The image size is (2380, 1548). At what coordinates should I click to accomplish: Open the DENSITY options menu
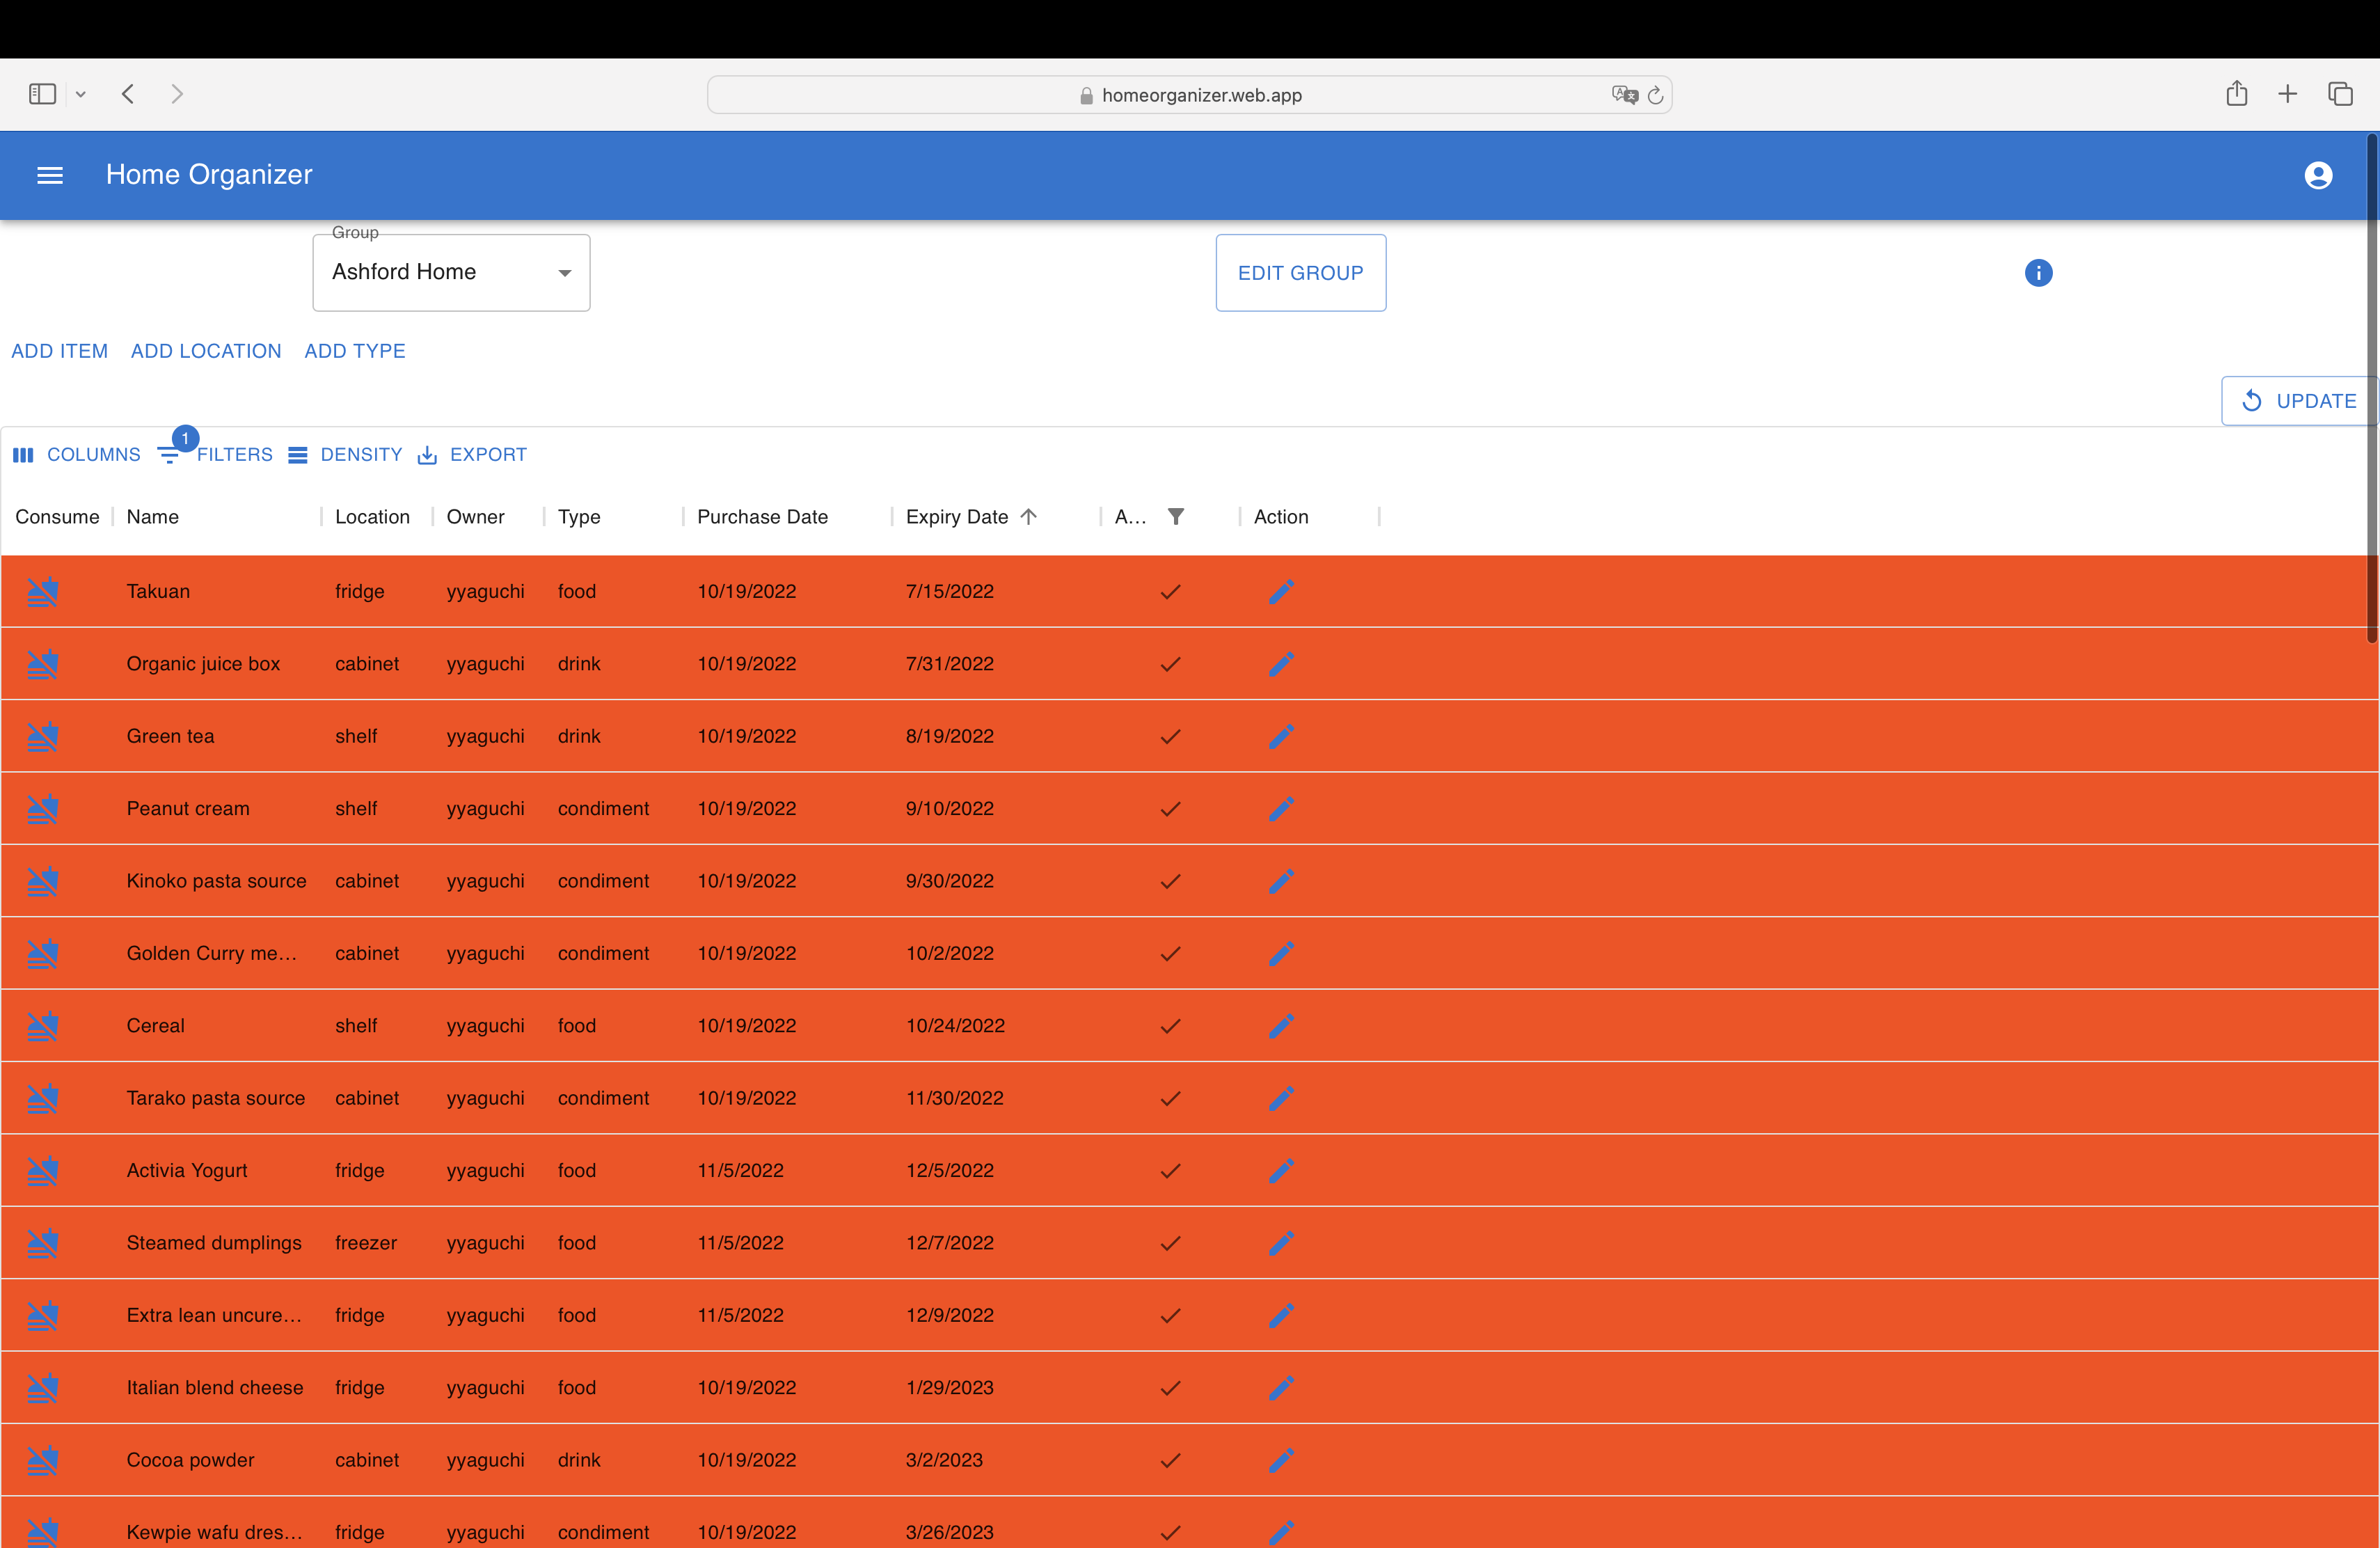coord(345,454)
